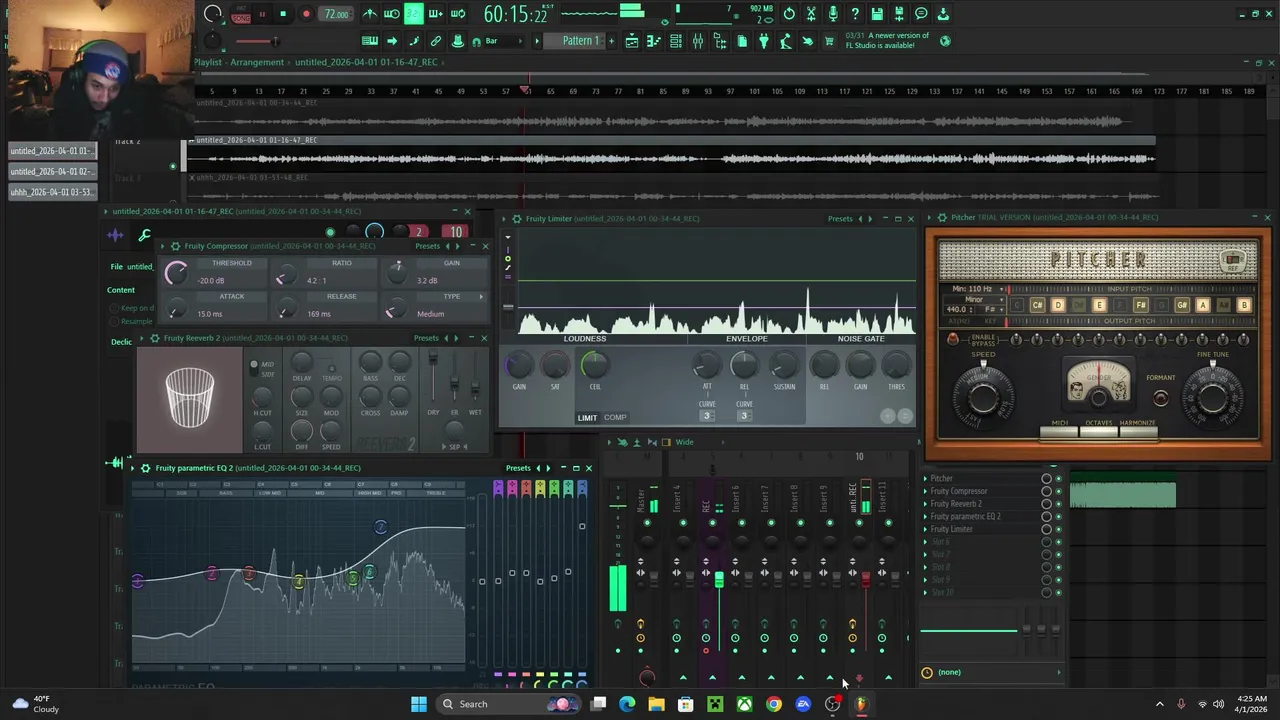Stop playback in the transport bar
The width and height of the screenshot is (1280, 720).
(283, 14)
